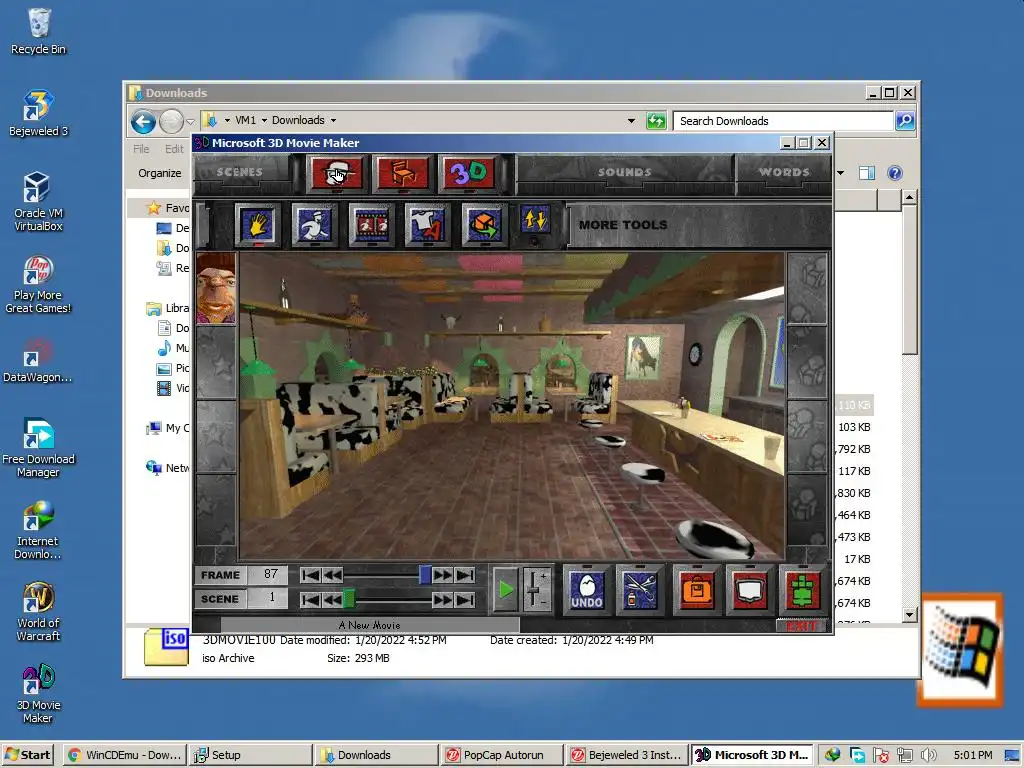Expand the Downloads breadcrumb dropdown arrow

click(333, 121)
